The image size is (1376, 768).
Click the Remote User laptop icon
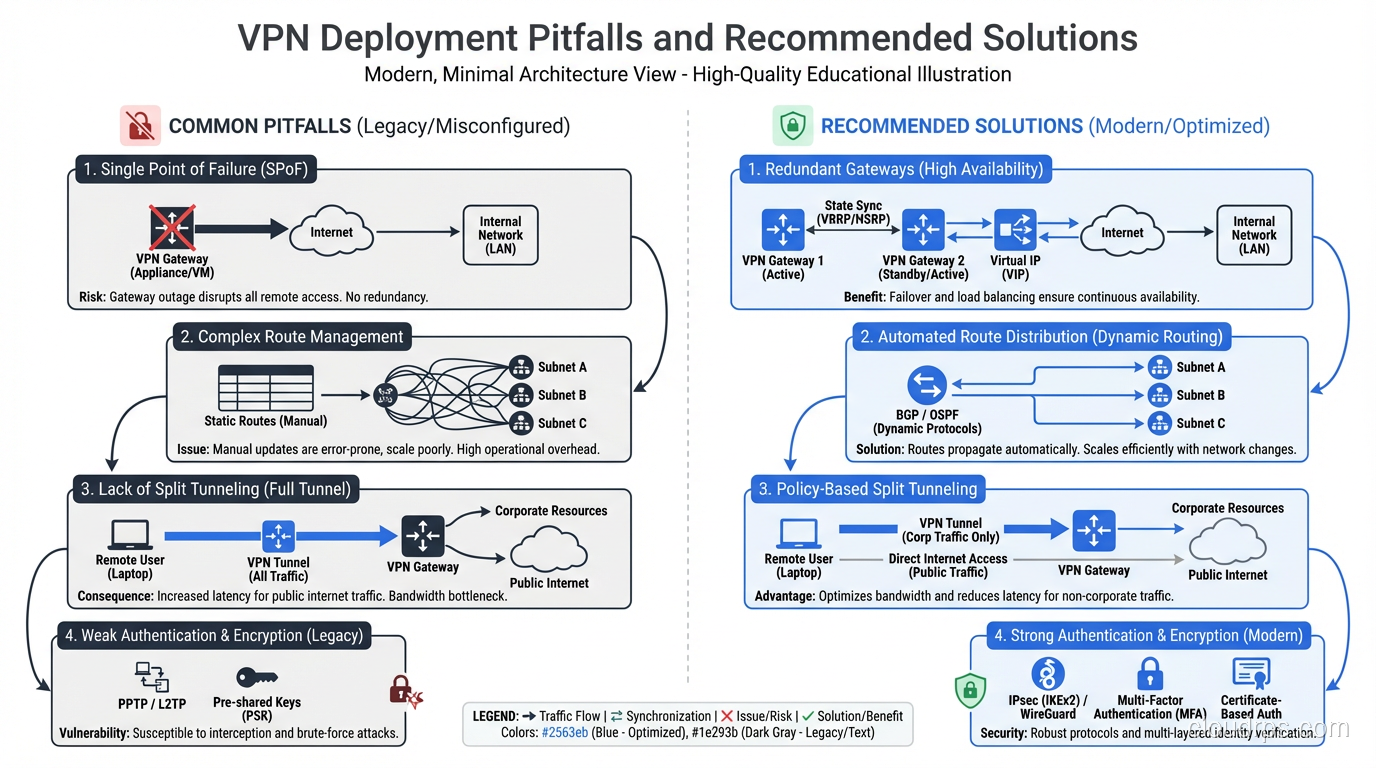(129, 535)
